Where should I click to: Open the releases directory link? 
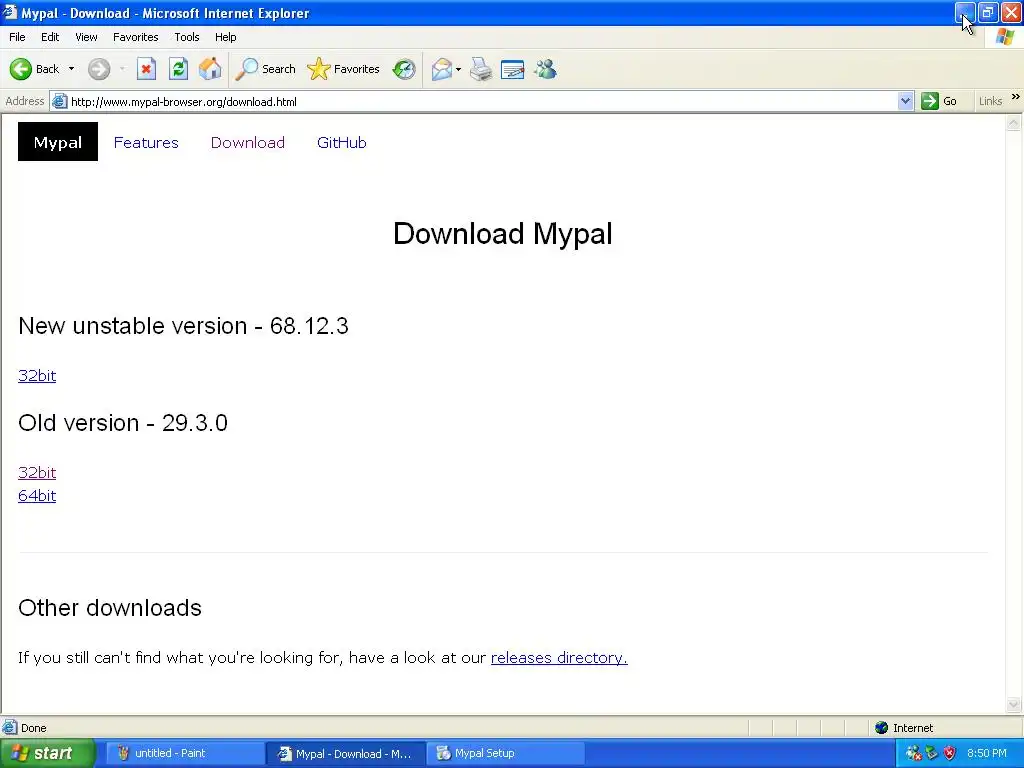point(559,658)
